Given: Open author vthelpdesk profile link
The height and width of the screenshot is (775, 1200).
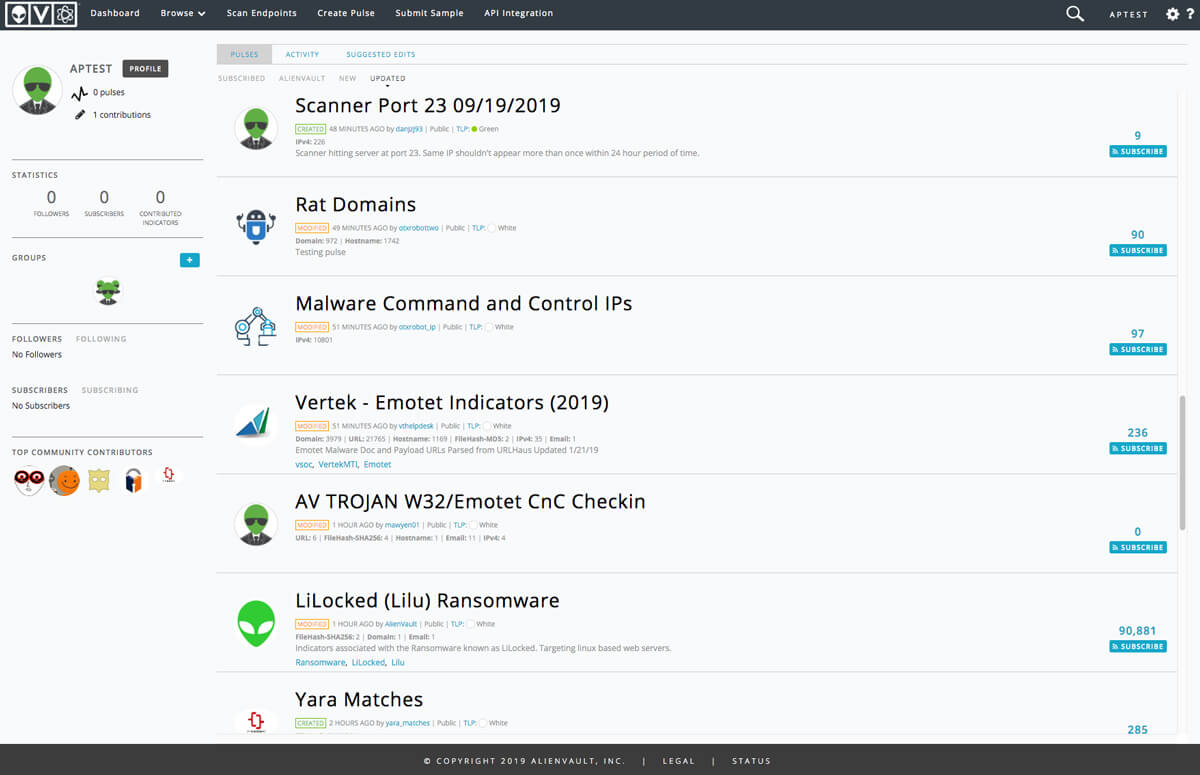Looking at the screenshot, I should [x=417, y=426].
